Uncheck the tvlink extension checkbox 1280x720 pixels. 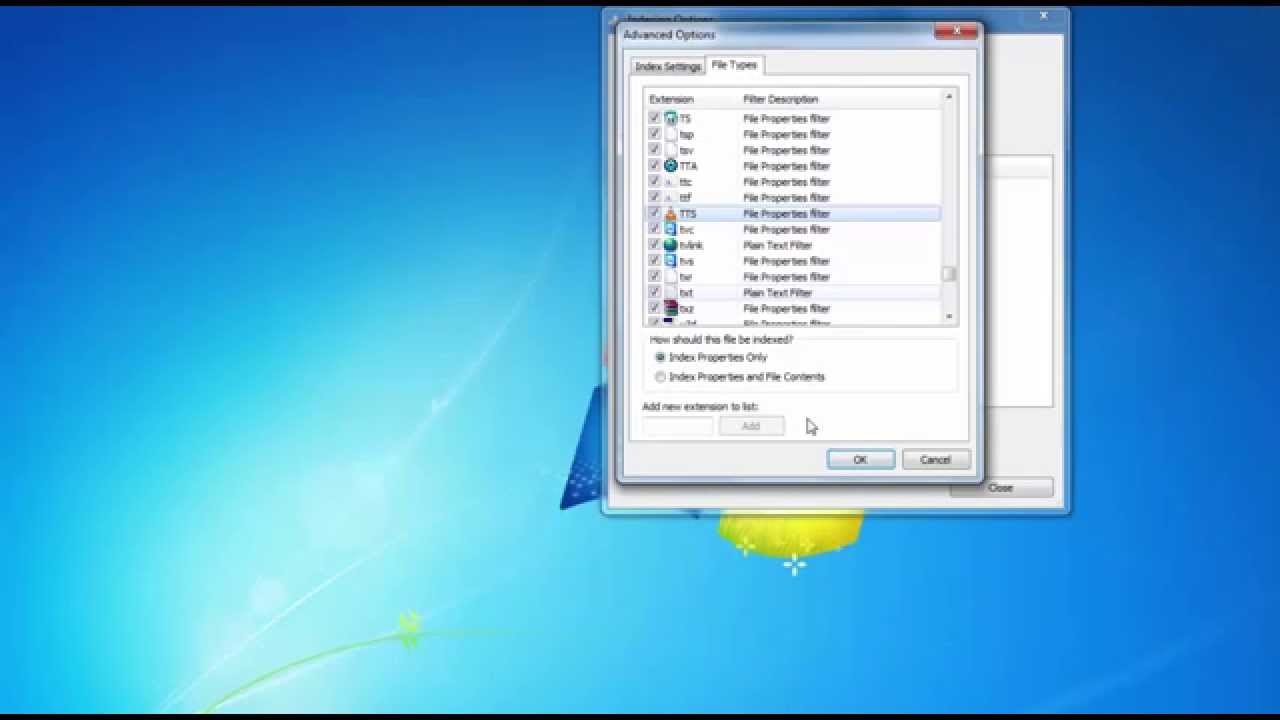coord(655,245)
